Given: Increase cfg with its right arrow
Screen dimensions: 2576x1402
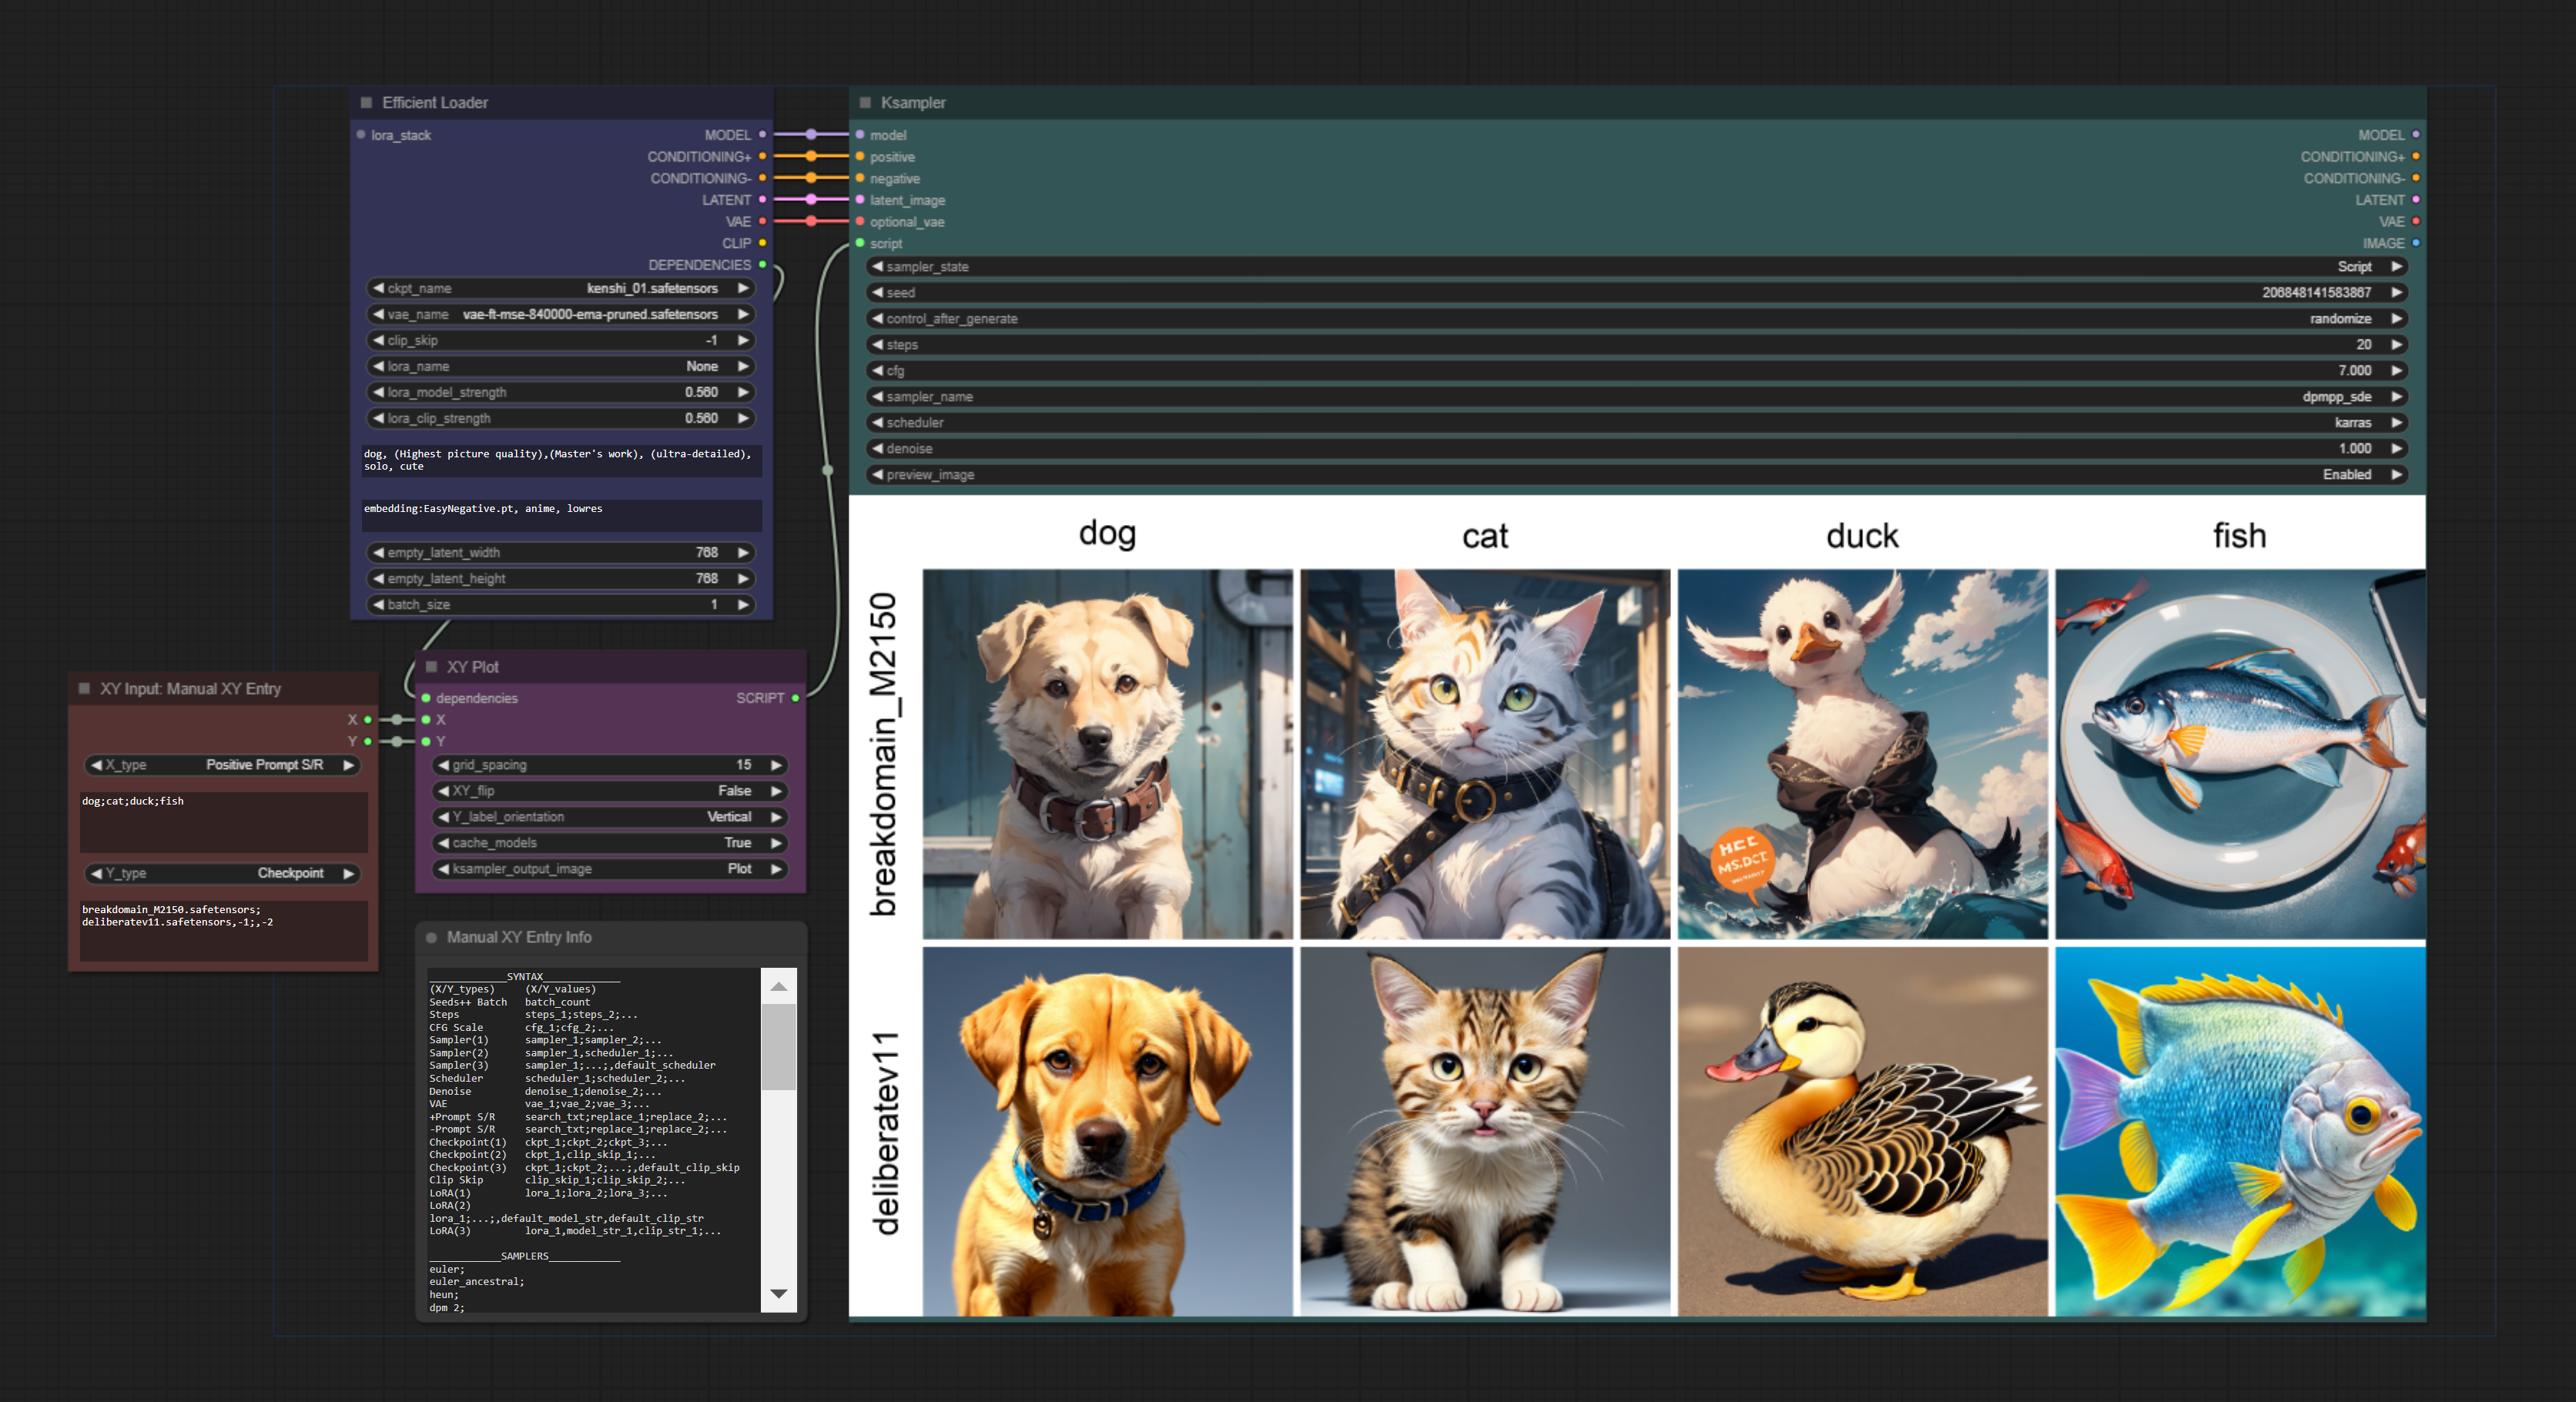Looking at the screenshot, I should [x=2396, y=371].
